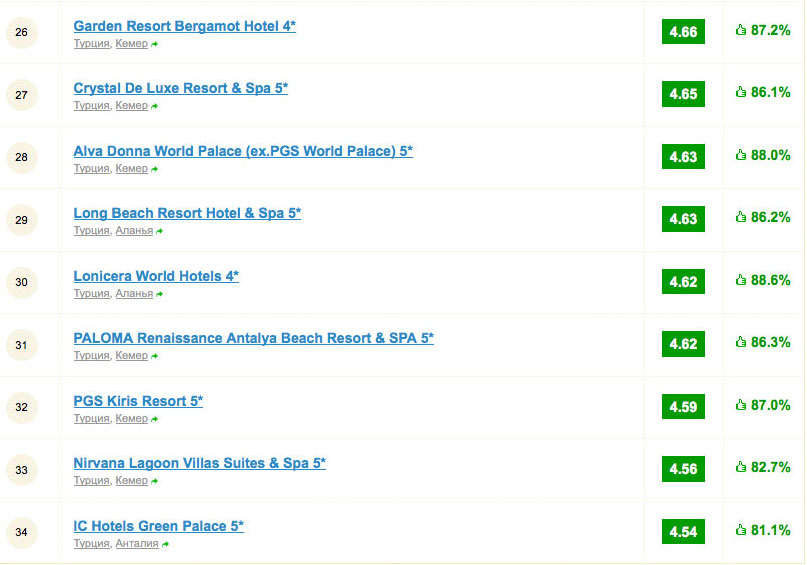Click green arrow icon under Long Beach Resort

click(x=160, y=232)
